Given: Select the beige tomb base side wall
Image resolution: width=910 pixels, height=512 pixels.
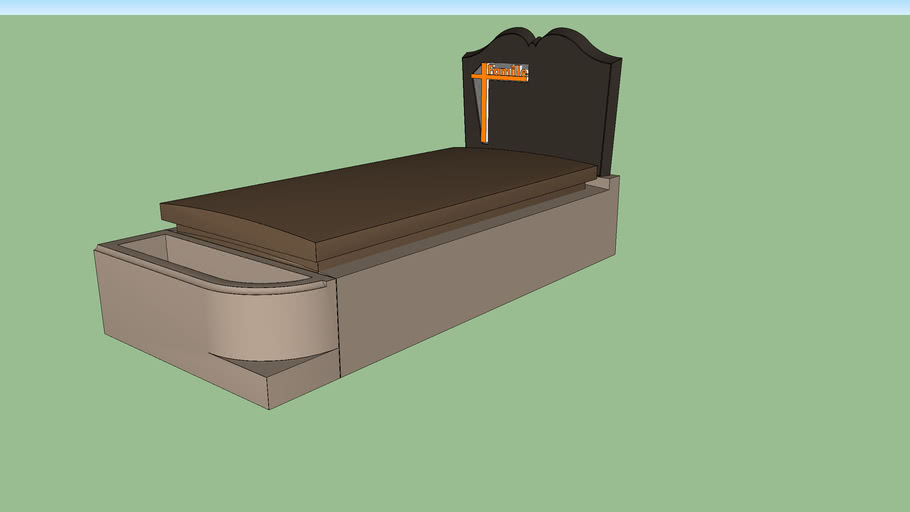Looking at the screenshot, I should click(x=479, y=279).
